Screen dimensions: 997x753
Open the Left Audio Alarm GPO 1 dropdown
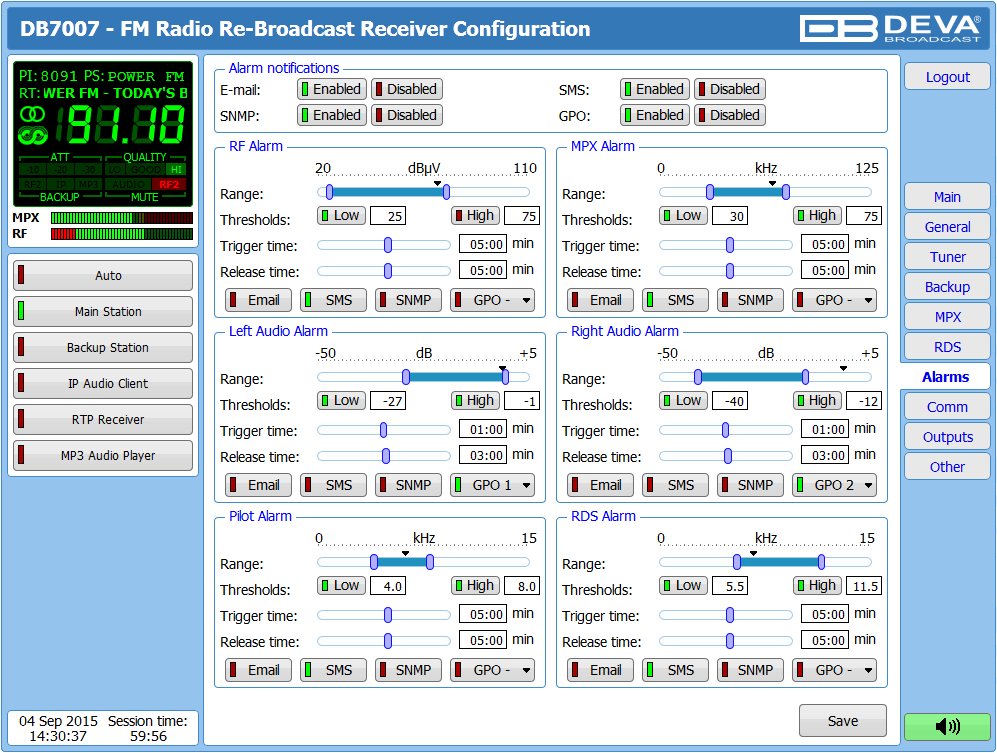pyautogui.click(x=492, y=485)
